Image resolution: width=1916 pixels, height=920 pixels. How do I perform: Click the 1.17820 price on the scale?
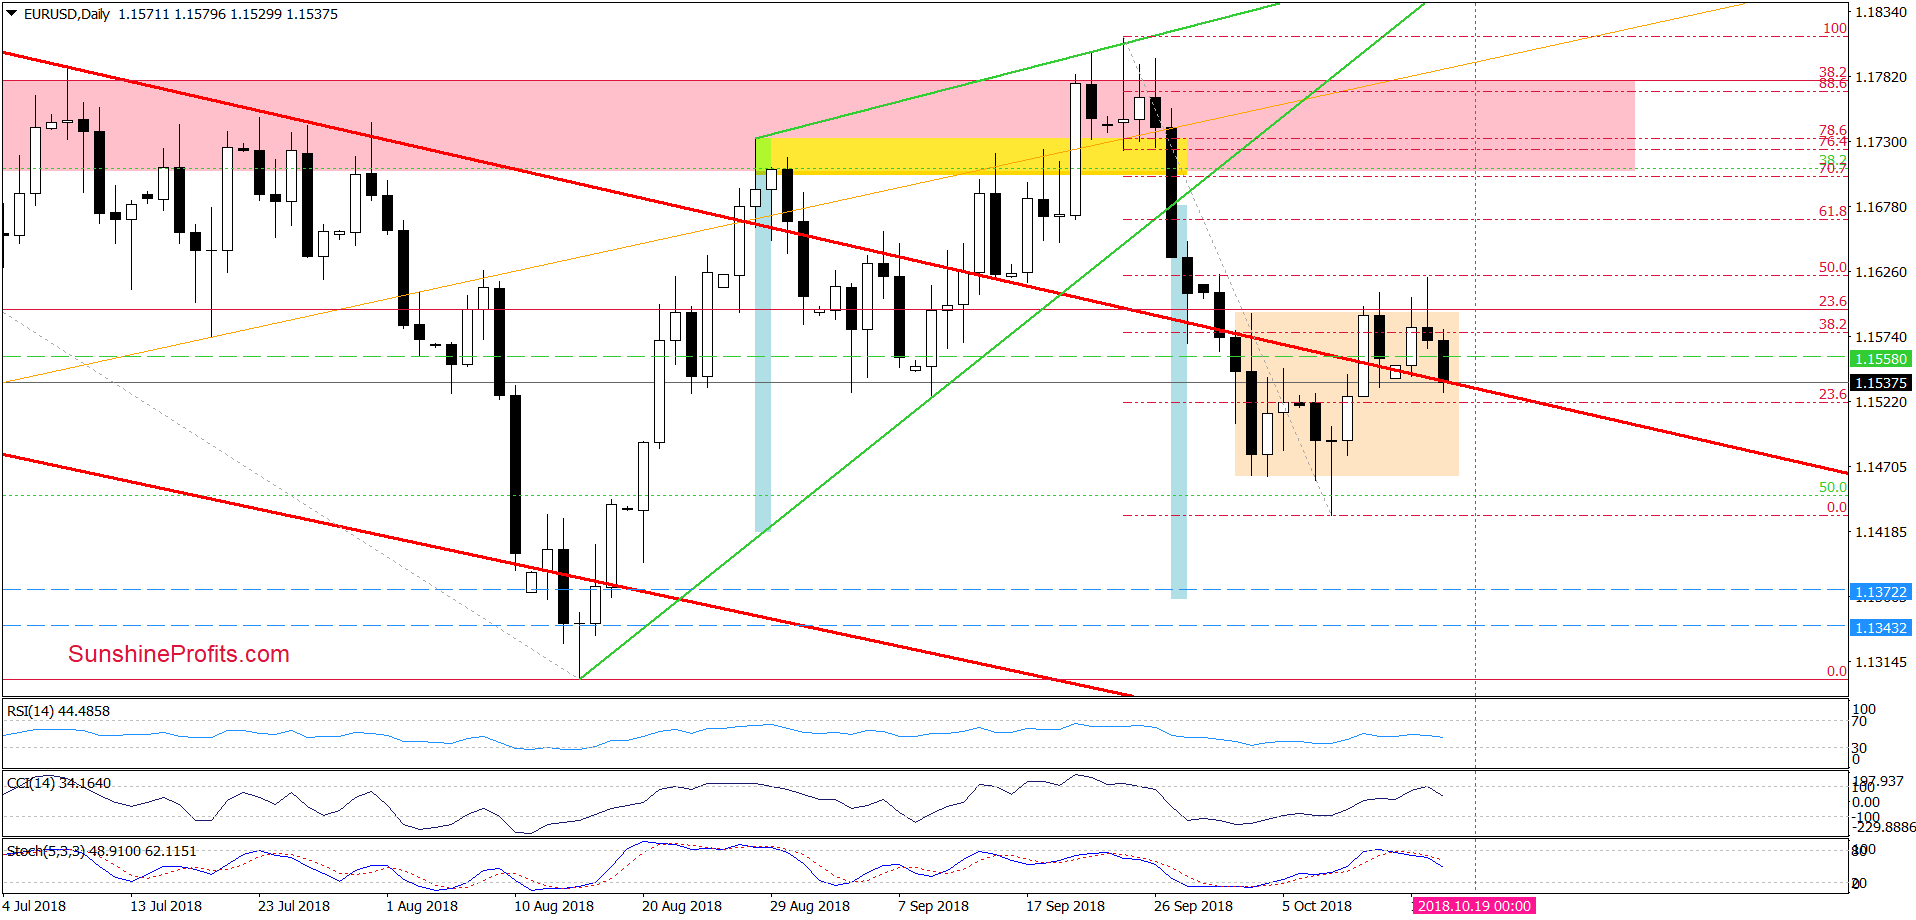(1881, 77)
